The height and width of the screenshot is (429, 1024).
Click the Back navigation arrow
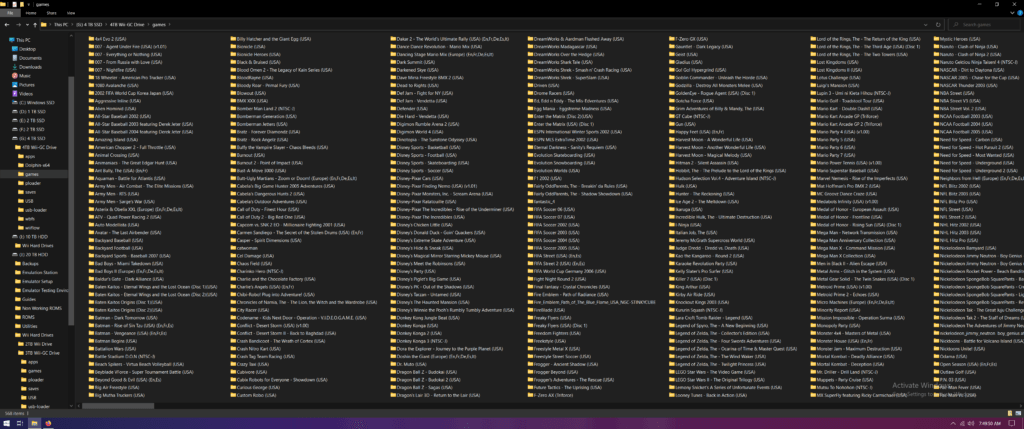7,25
